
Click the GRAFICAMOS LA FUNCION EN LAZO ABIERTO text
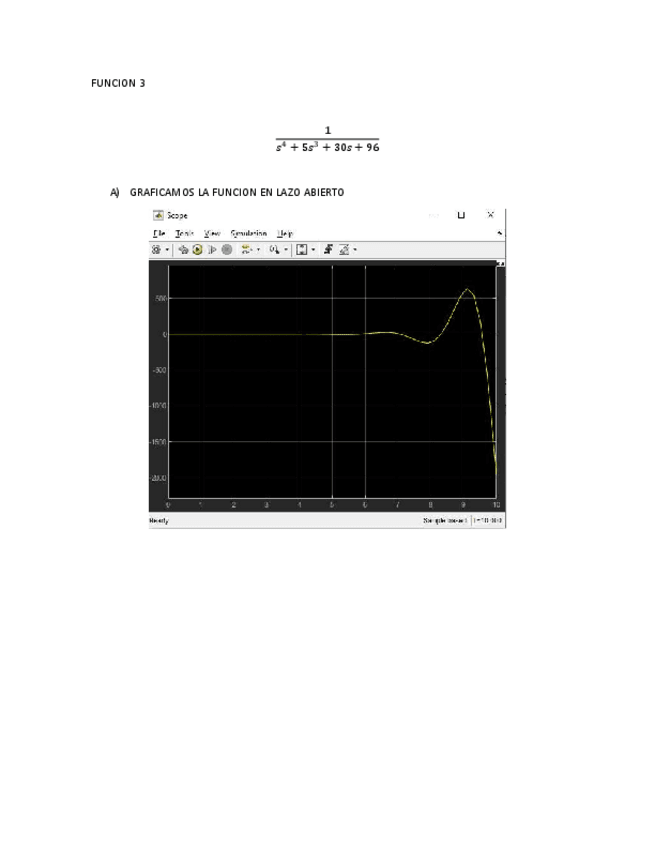tap(237, 193)
